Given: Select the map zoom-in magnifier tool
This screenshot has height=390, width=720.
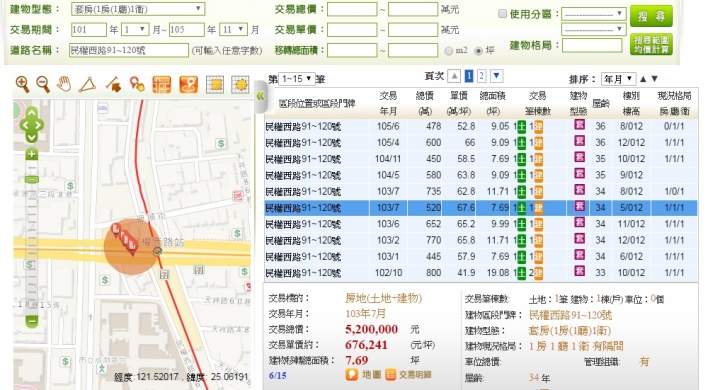Looking at the screenshot, I should 22,85.
